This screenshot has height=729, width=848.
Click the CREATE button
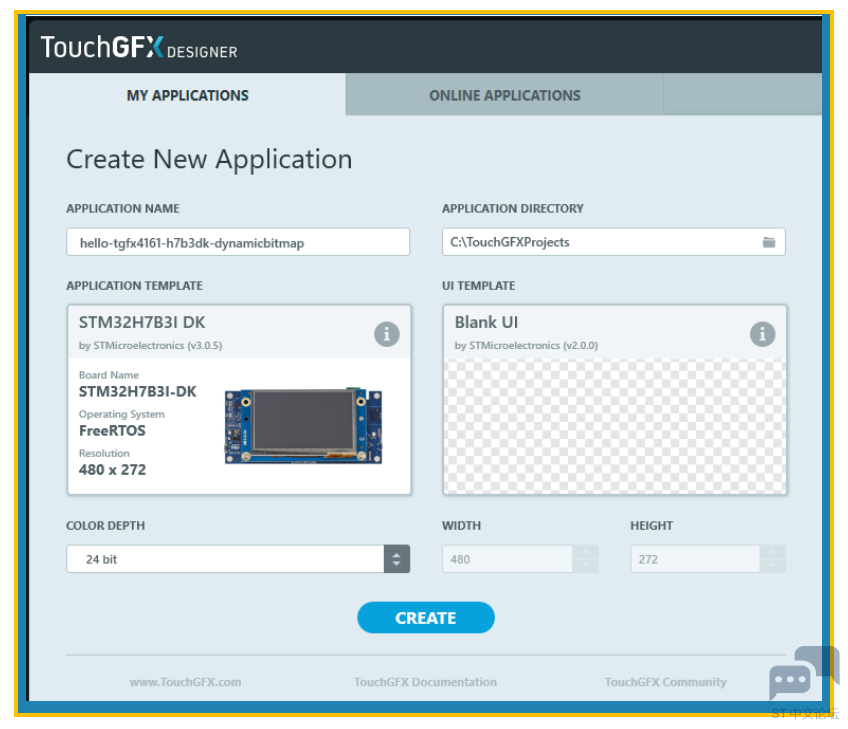tap(426, 618)
